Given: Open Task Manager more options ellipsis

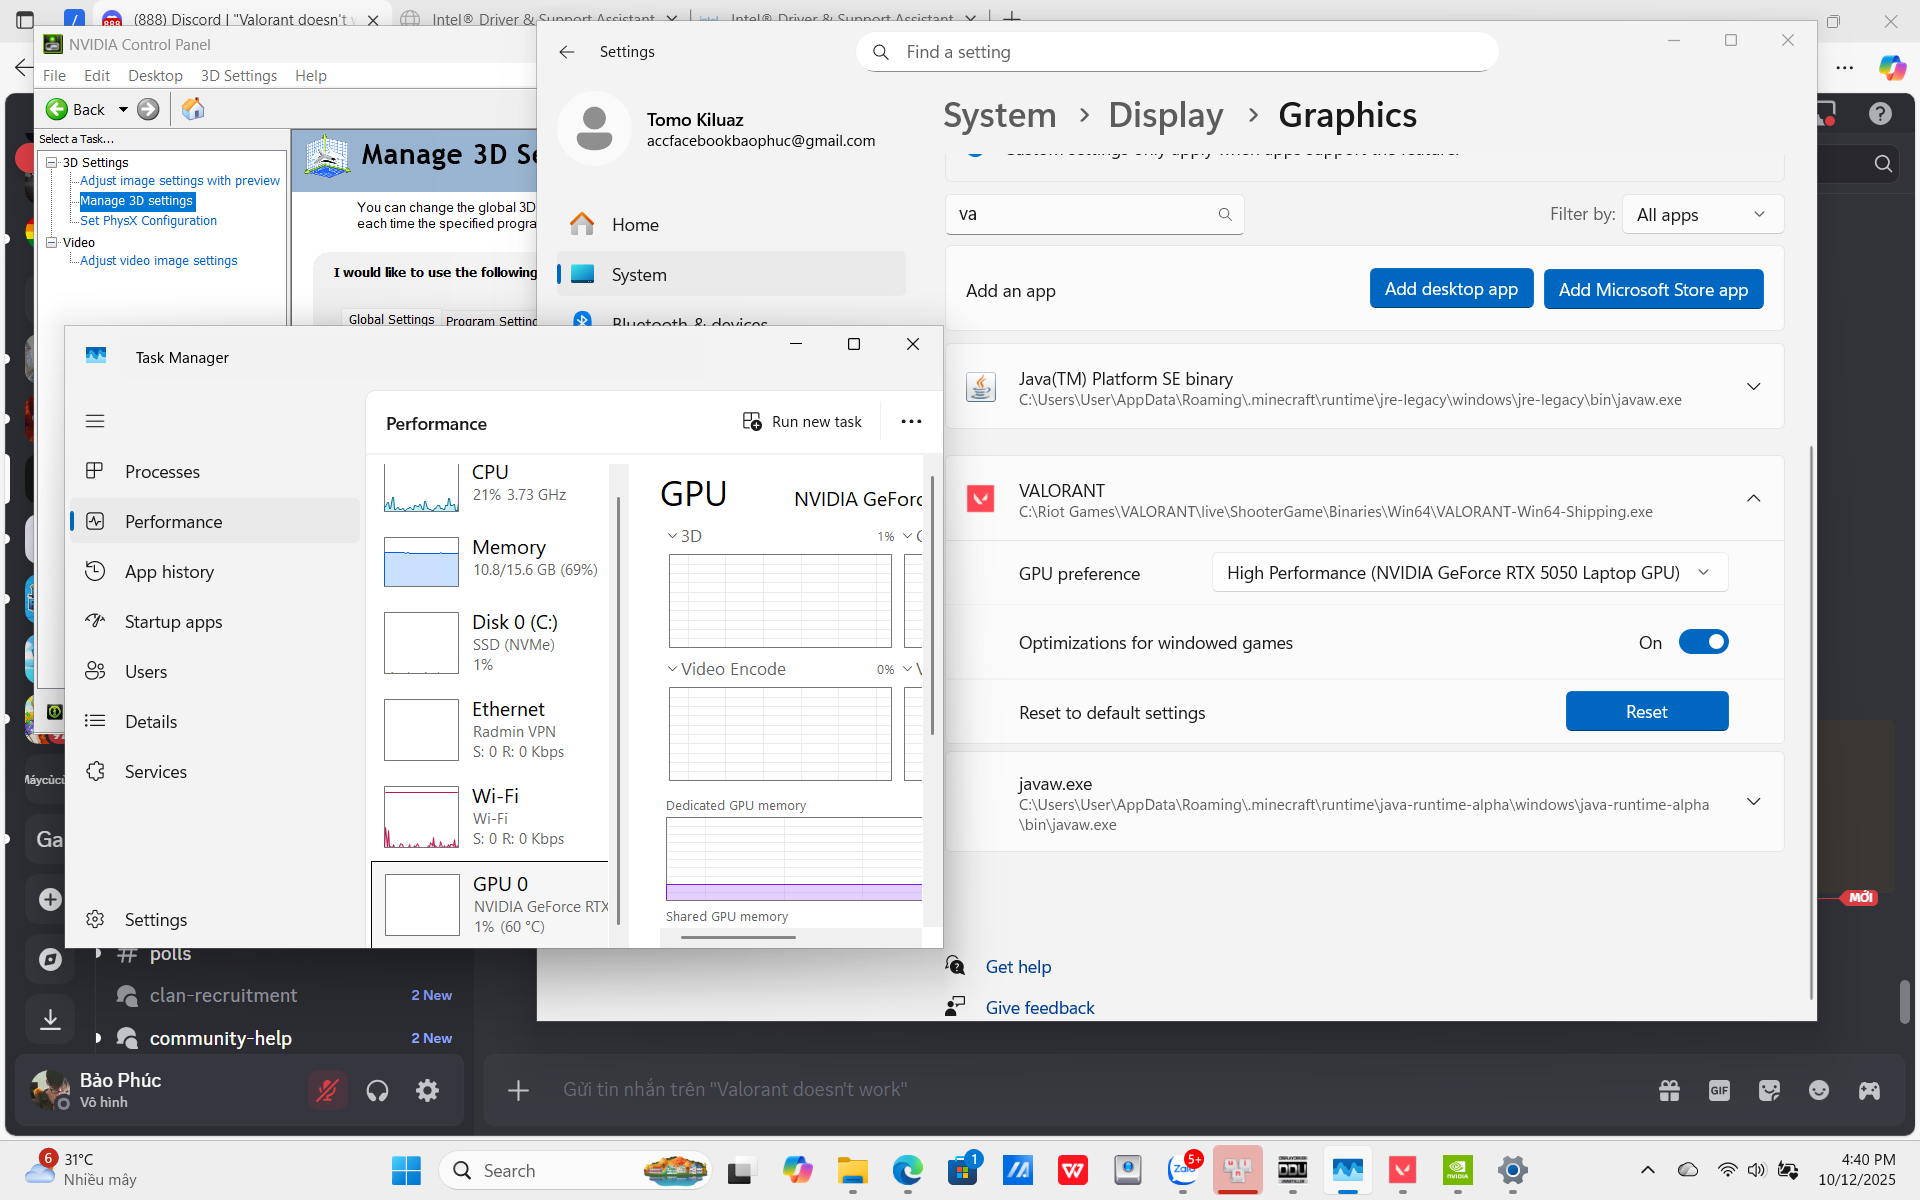Looking at the screenshot, I should pos(910,421).
